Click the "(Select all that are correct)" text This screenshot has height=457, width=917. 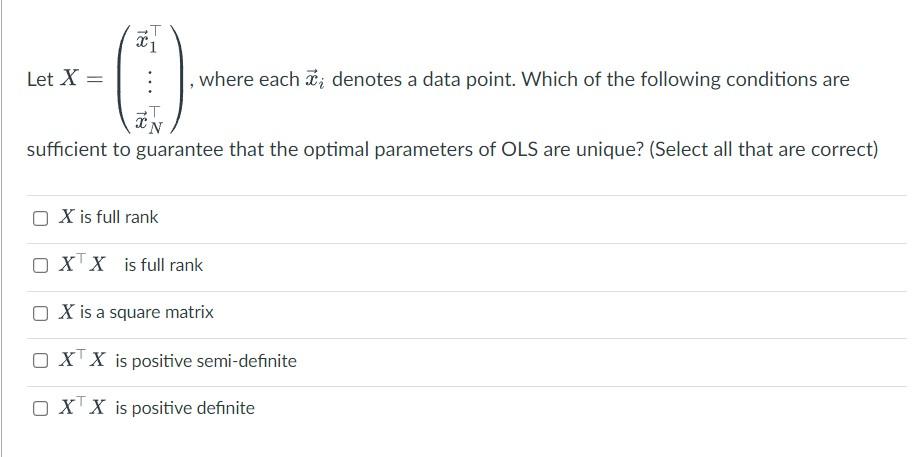point(764,150)
